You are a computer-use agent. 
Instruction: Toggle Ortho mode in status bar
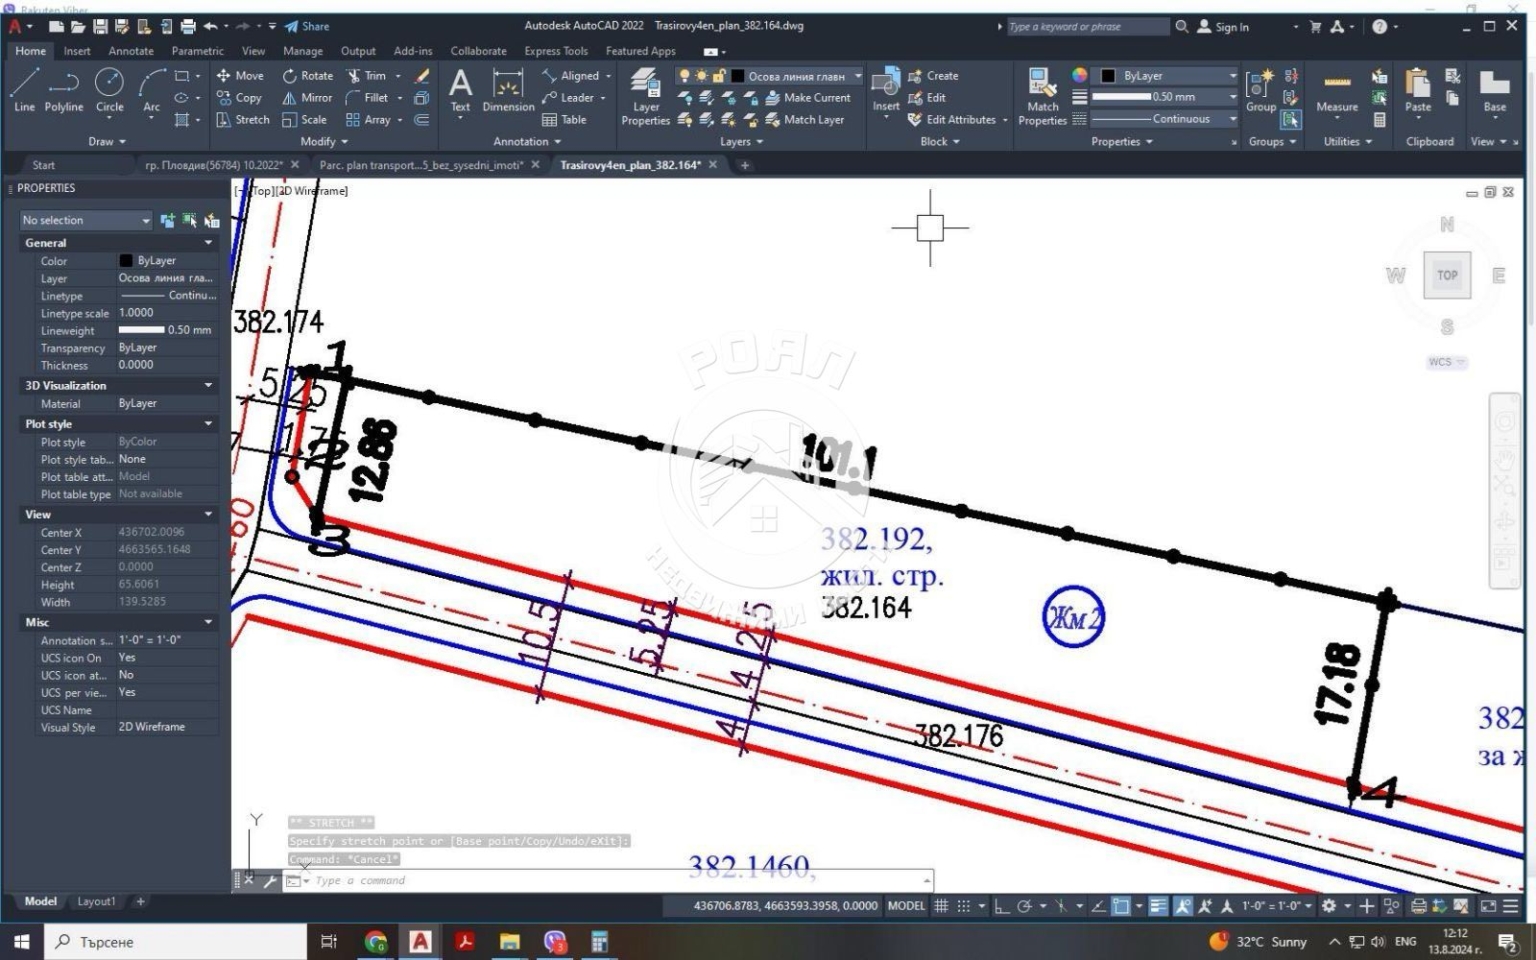coord(1001,906)
